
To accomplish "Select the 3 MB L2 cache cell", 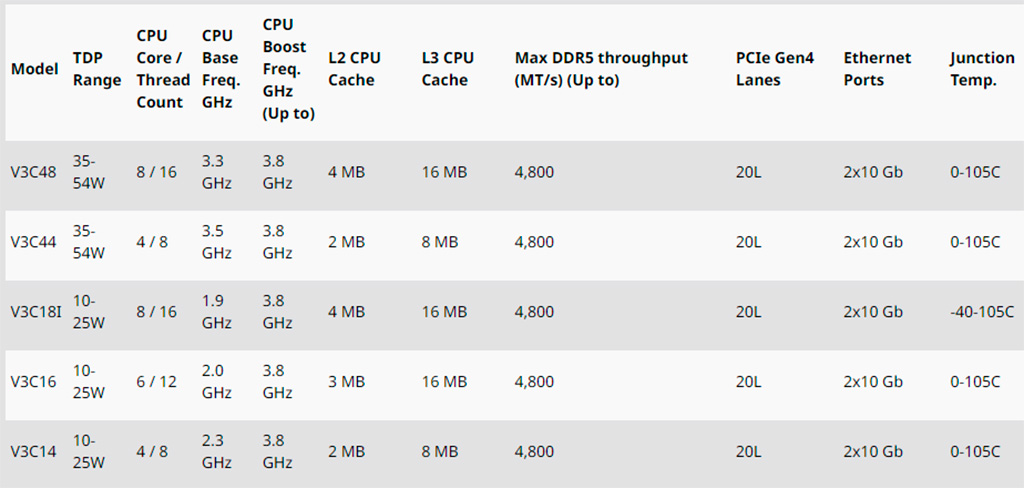I will [x=347, y=382].
